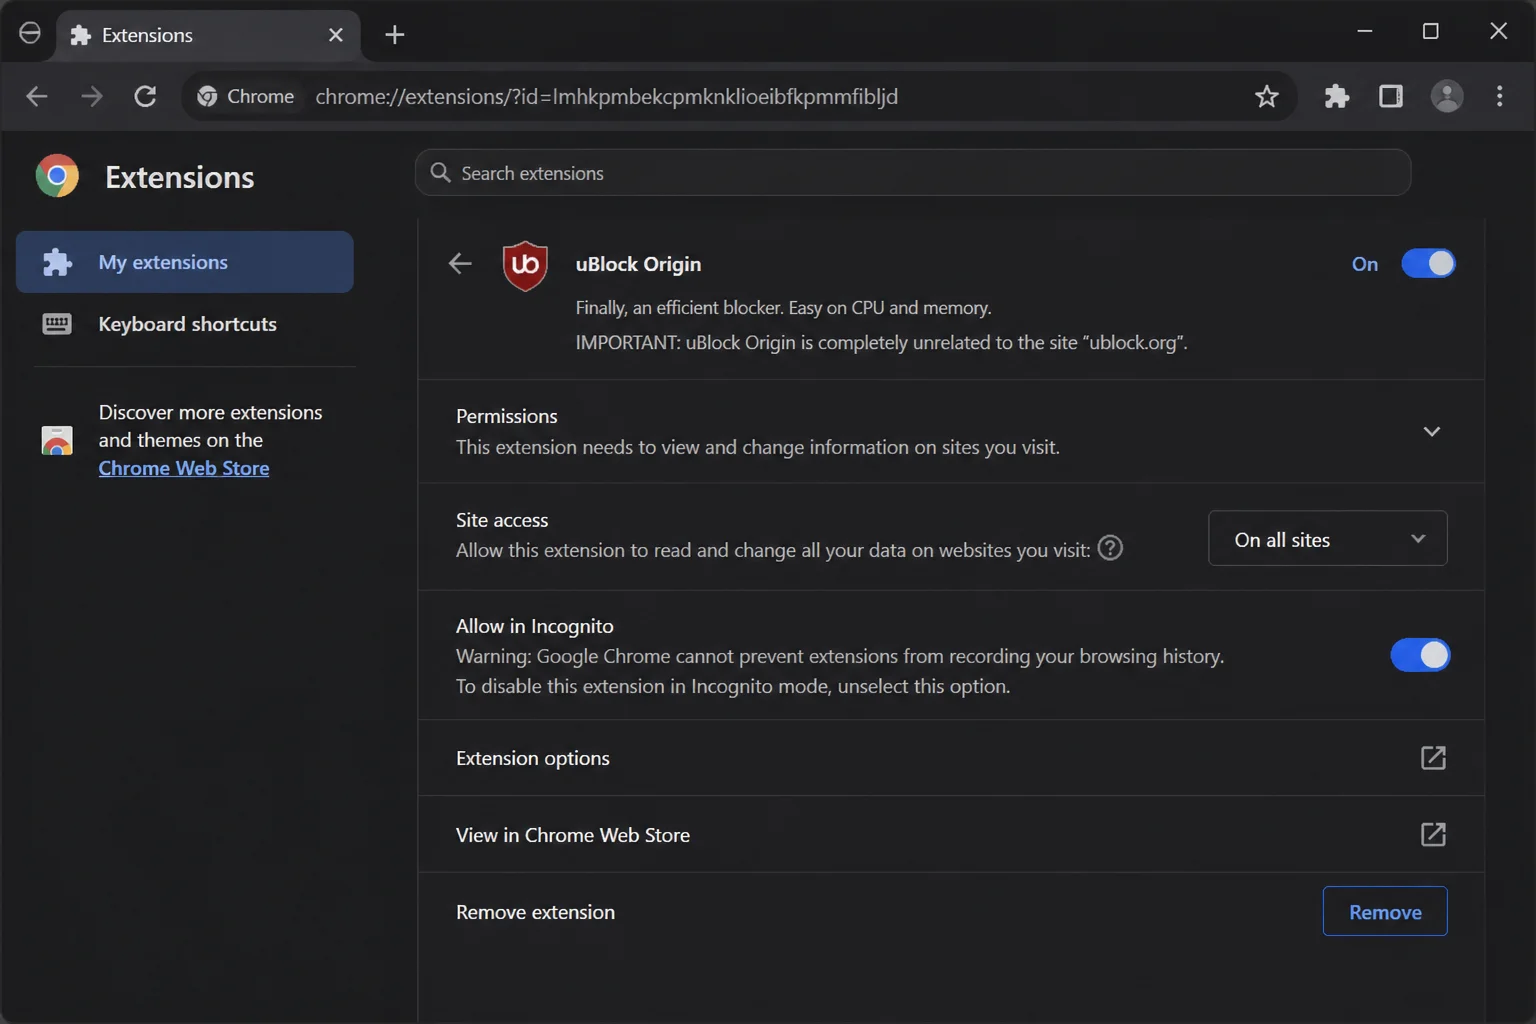Click the search magnifier icon
This screenshot has height=1024, width=1536.
tap(440, 173)
